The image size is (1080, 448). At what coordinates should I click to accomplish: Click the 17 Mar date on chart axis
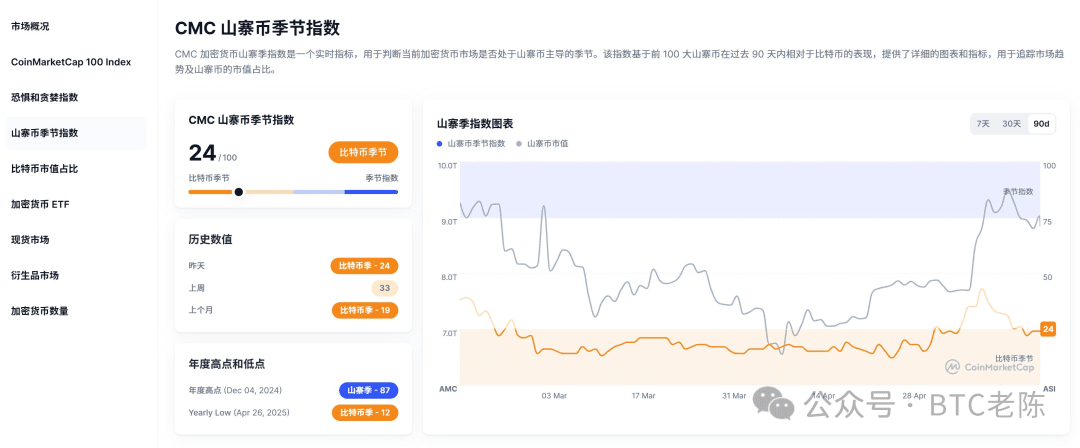coord(643,396)
